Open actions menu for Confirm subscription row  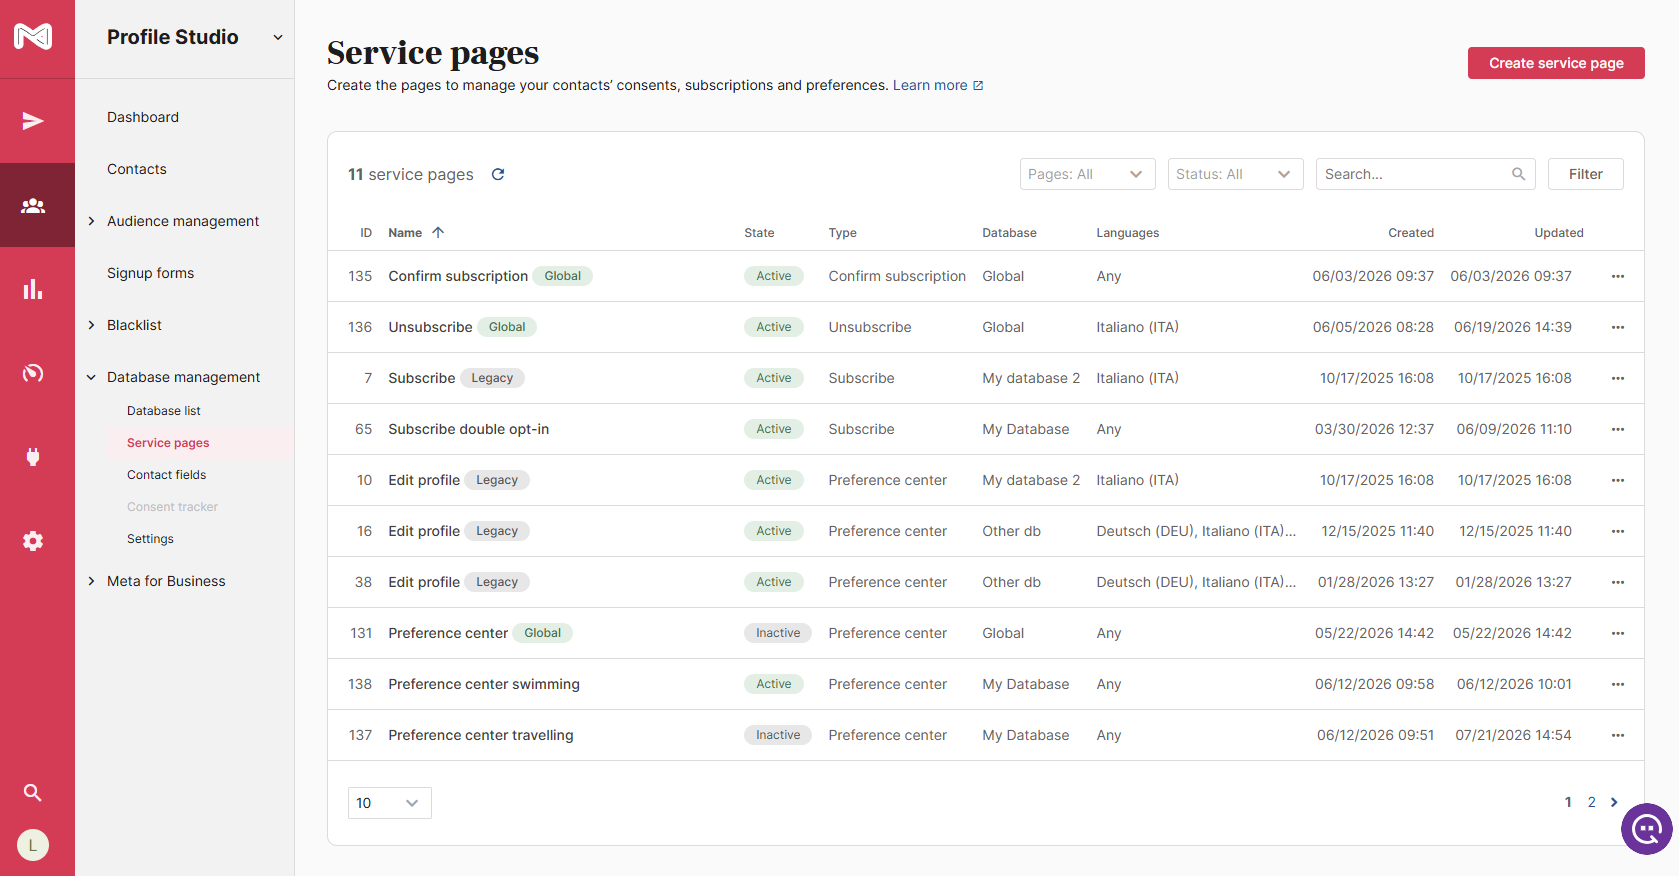(1618, 276)
